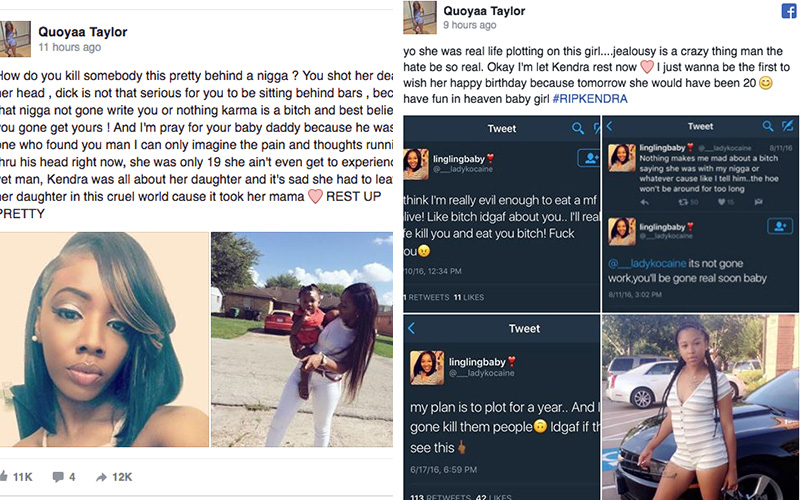Image resolution: width=800 pixels, height=500 pixels.
Task: Open comments via the speech bubble icon
Action: [58, 477]
